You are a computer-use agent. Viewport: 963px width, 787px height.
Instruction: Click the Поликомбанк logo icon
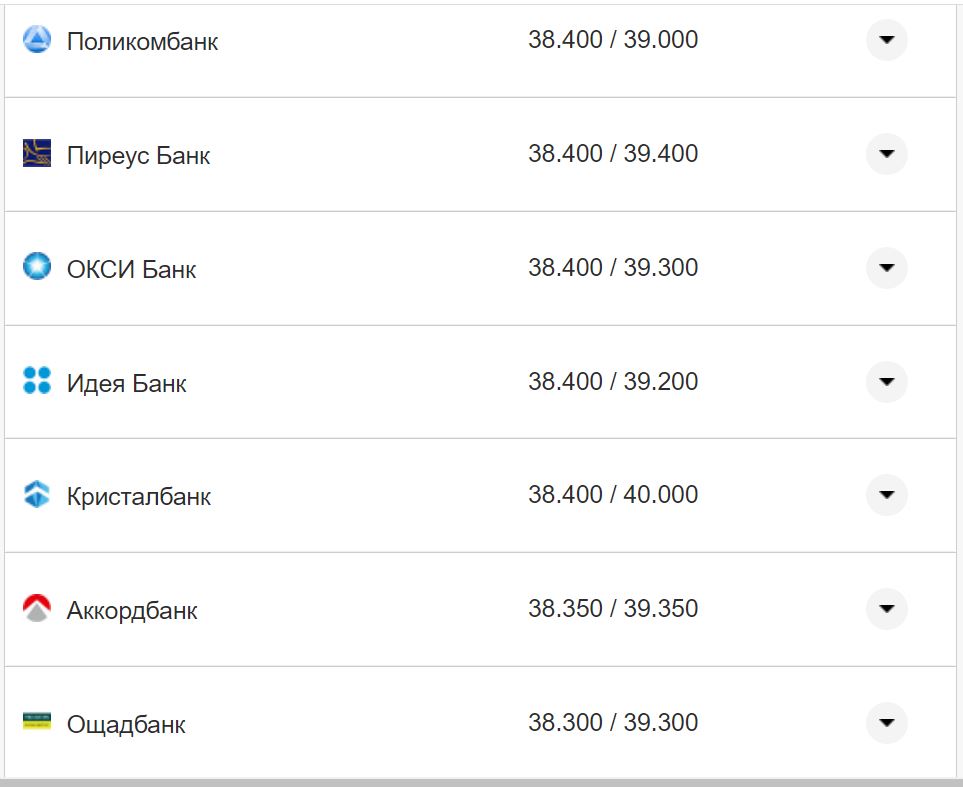pos(37,40)
